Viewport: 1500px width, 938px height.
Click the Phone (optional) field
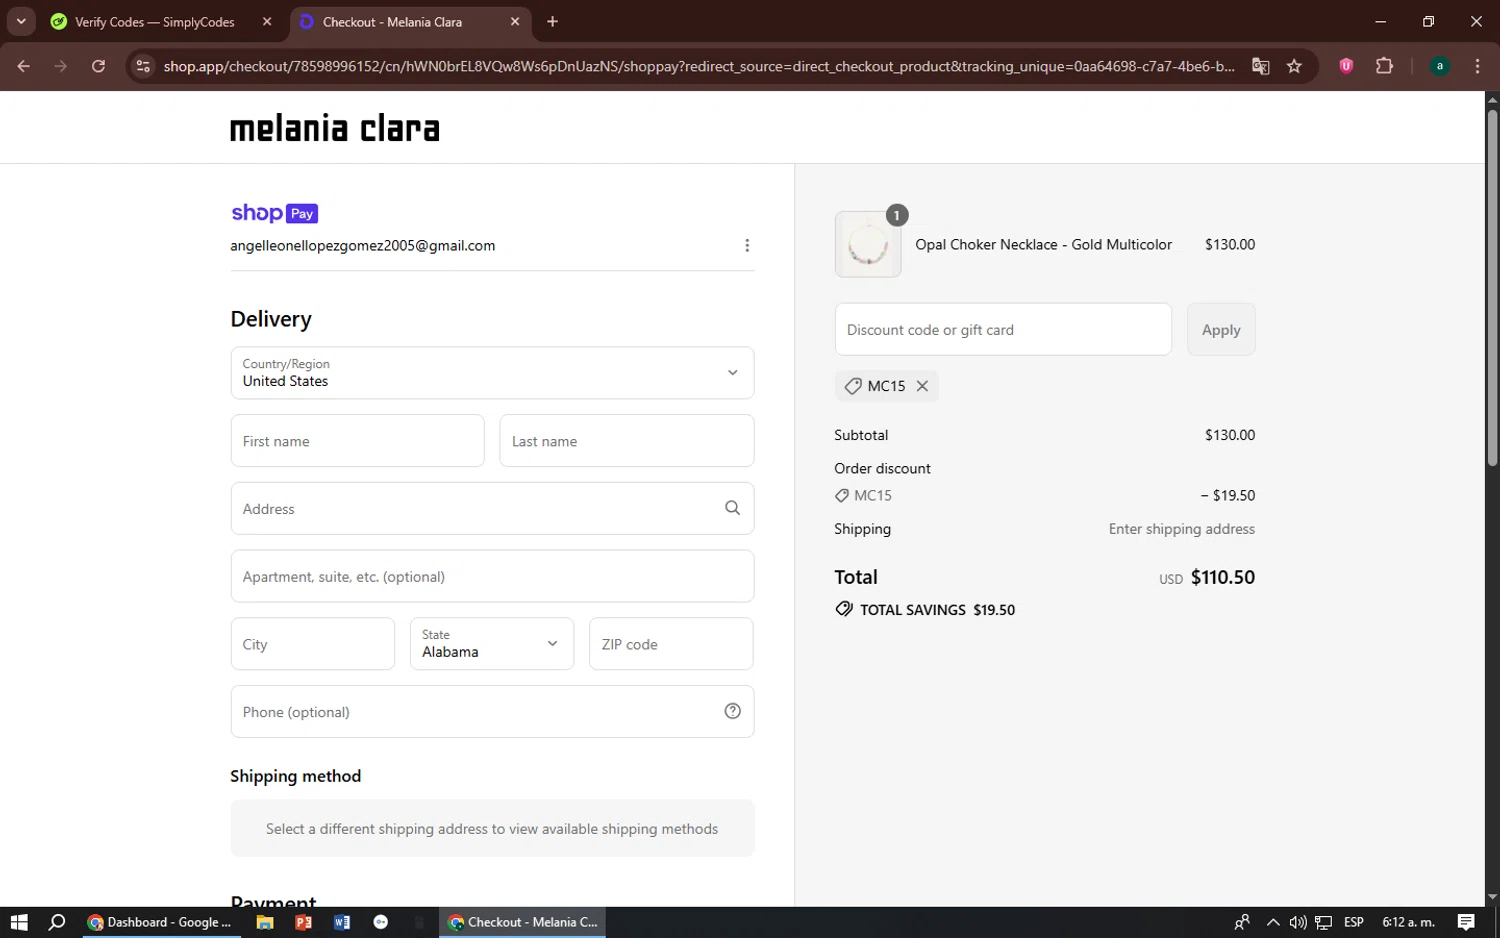tap(492, 712)
